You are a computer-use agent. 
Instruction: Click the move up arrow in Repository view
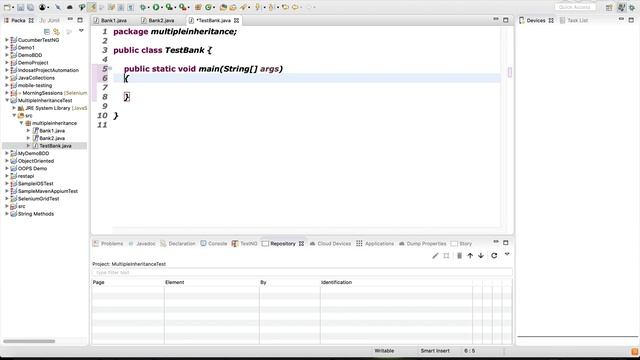(470, 256)
